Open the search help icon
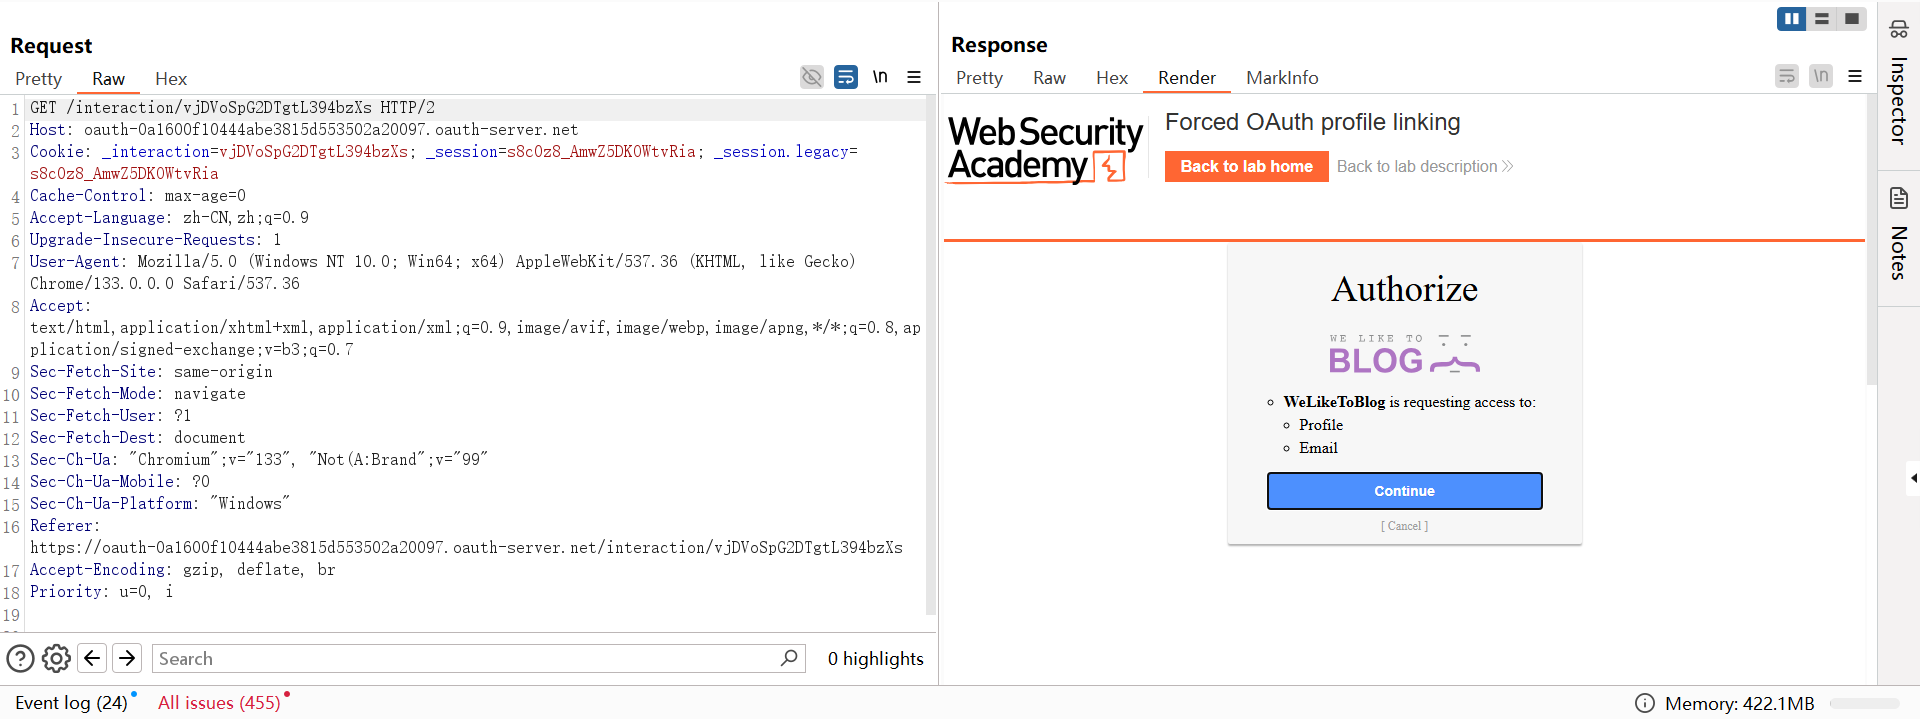The image size is (1920, 719). point(20,658)
